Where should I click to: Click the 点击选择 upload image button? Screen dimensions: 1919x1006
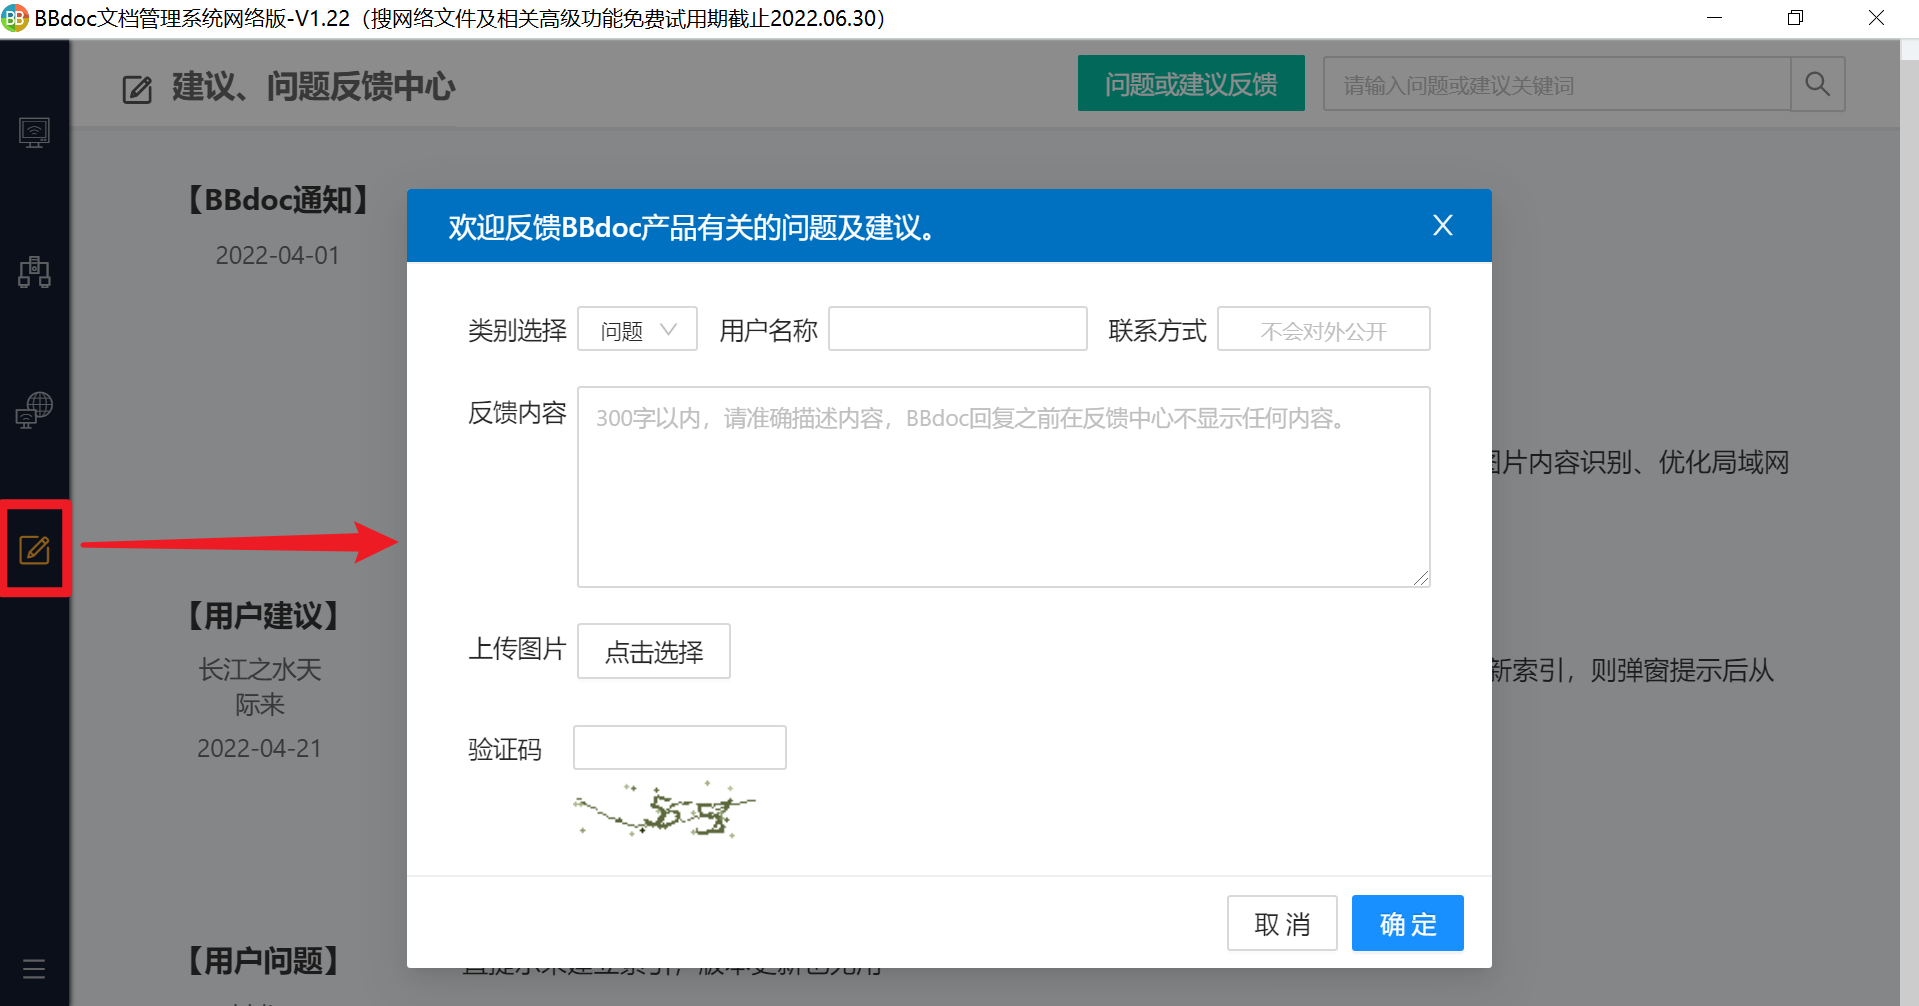[654, 651]
